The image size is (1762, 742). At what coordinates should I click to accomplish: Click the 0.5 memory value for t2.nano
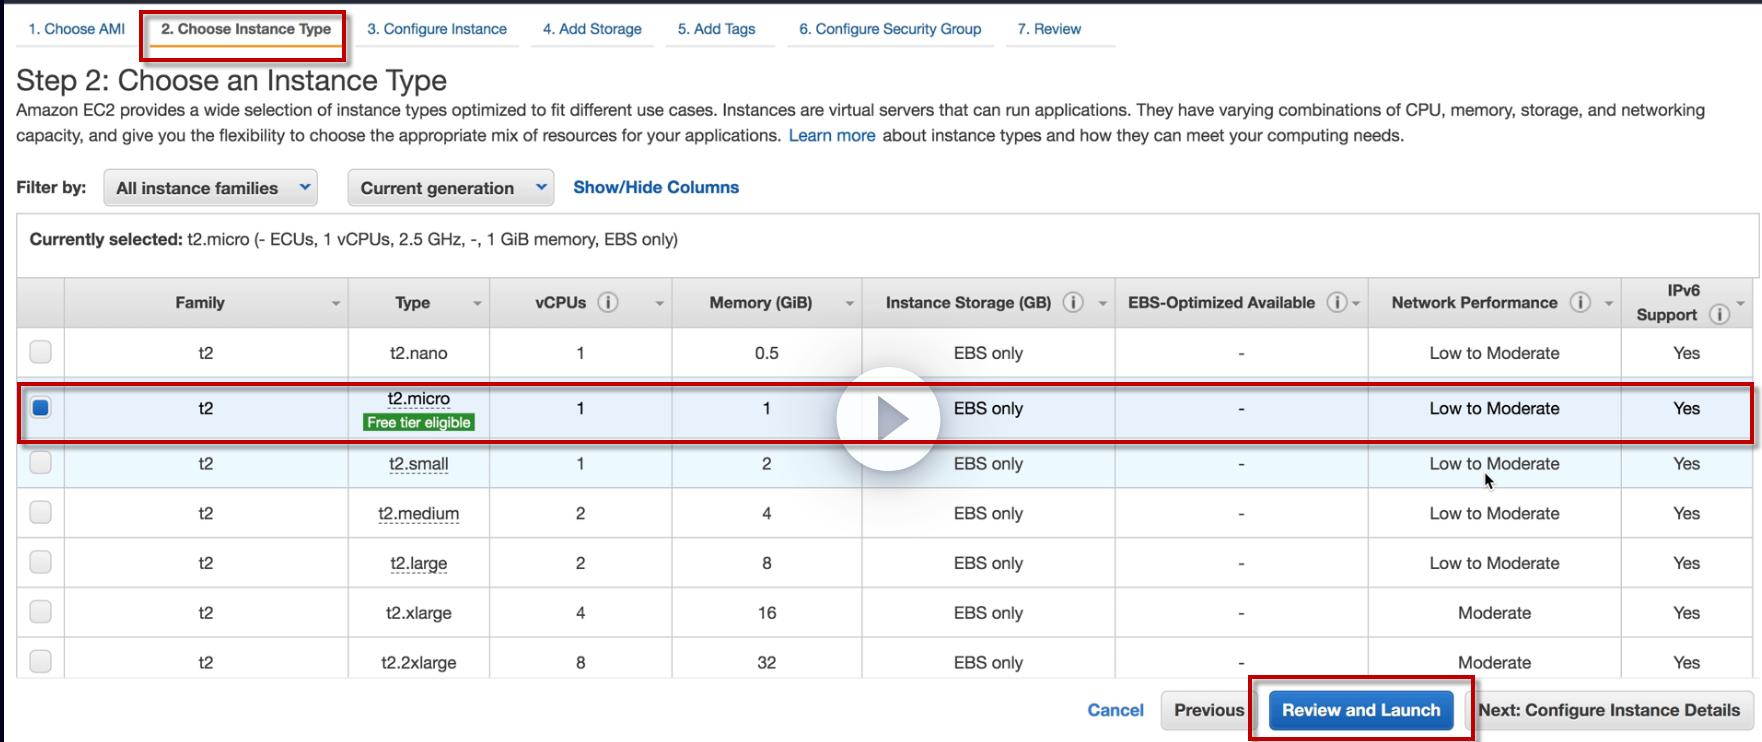(767, 353)
